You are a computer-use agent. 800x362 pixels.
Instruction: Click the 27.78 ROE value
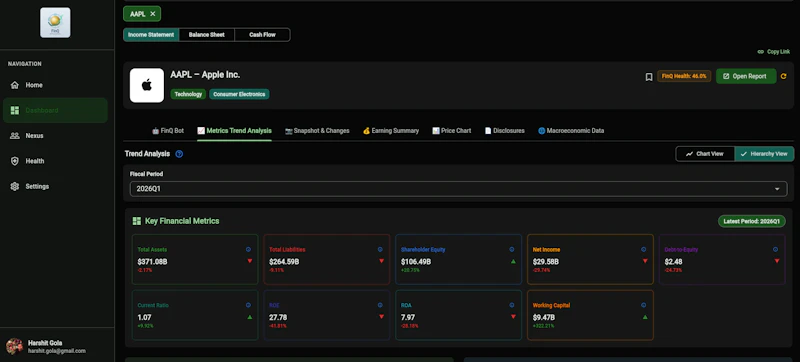tap(278, 317)
